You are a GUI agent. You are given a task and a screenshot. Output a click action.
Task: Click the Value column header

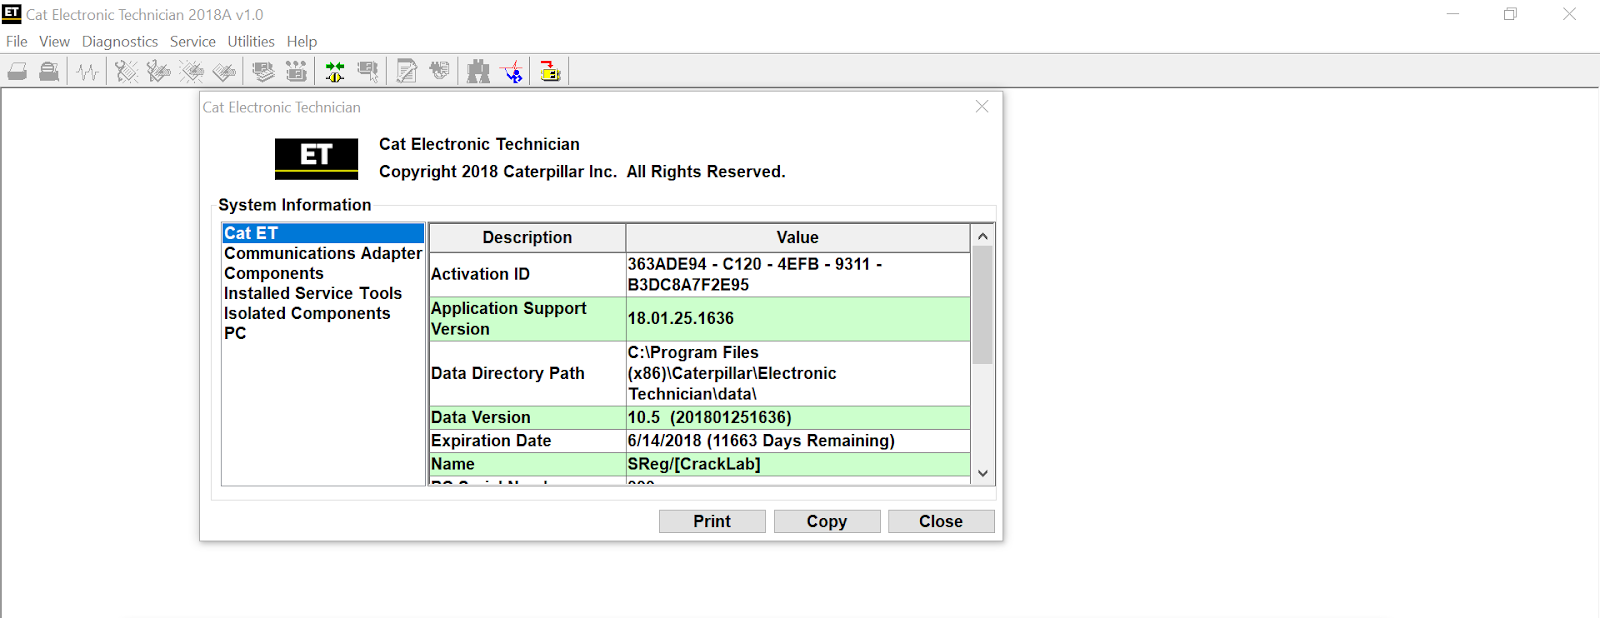pyautogui.click(x=798, y=237)
